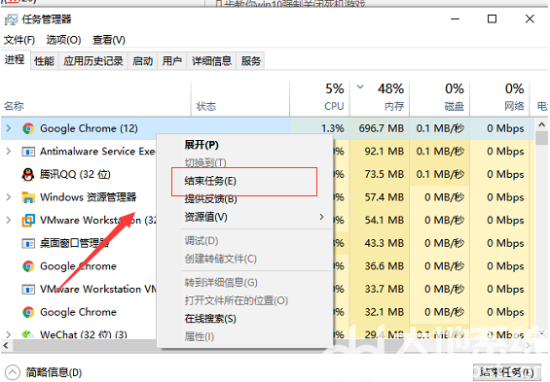
Task: Switch to the 应用历史记录 tab
Action: coord(93,61)
